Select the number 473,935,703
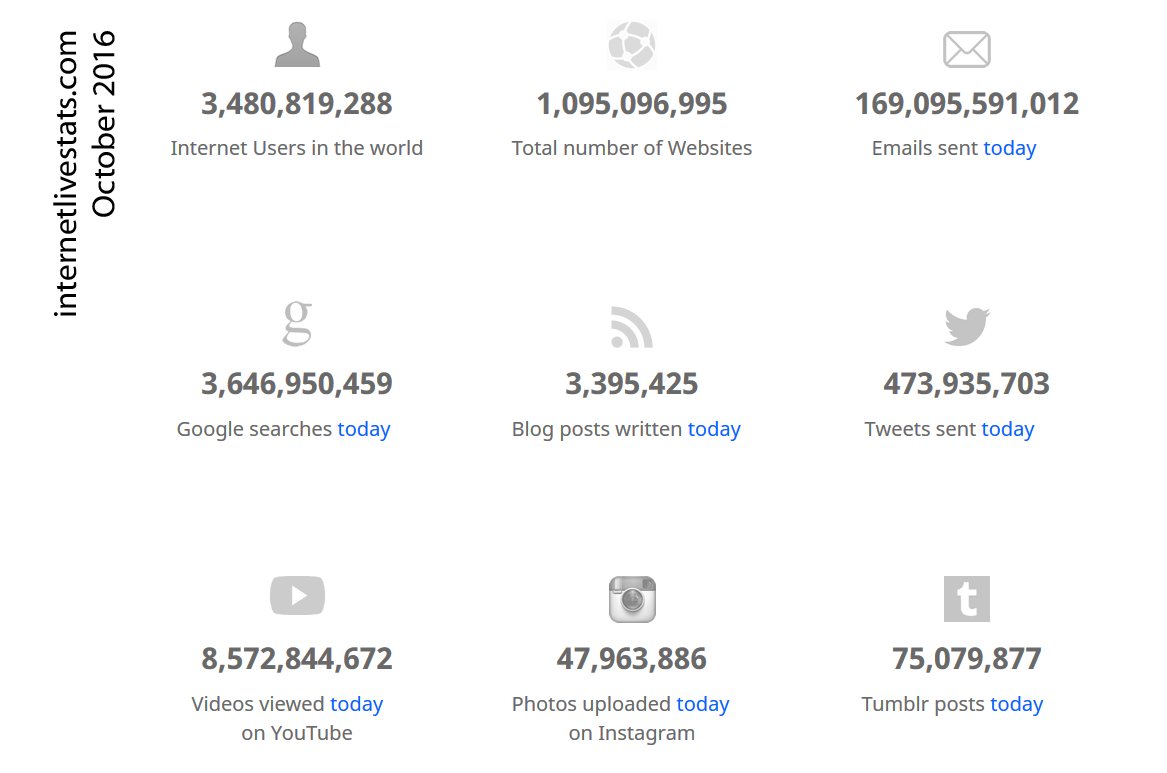The image size is (1167, 773). pyautogui.click(x=967, y=384)
